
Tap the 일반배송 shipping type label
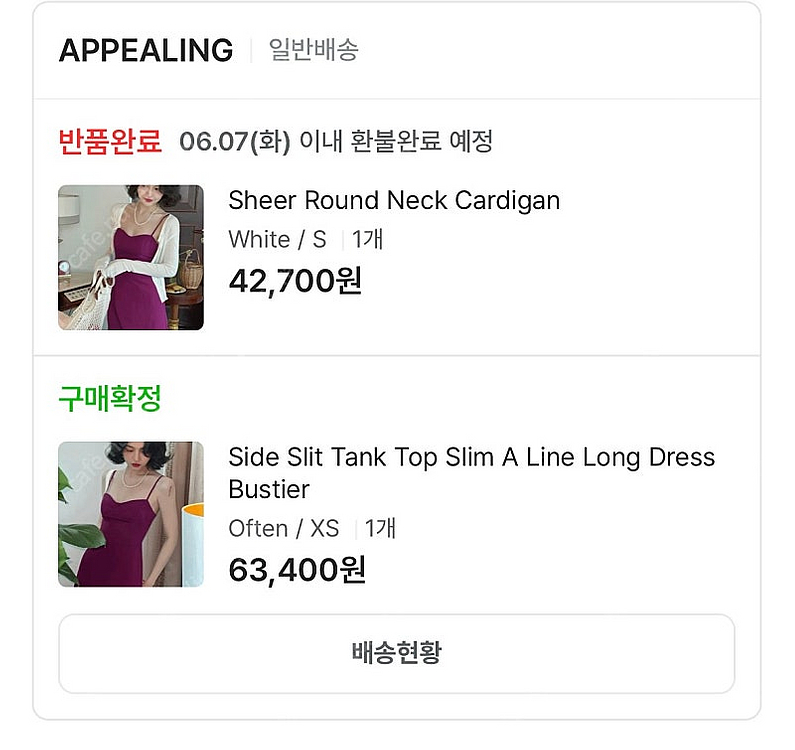pos(313,50)
